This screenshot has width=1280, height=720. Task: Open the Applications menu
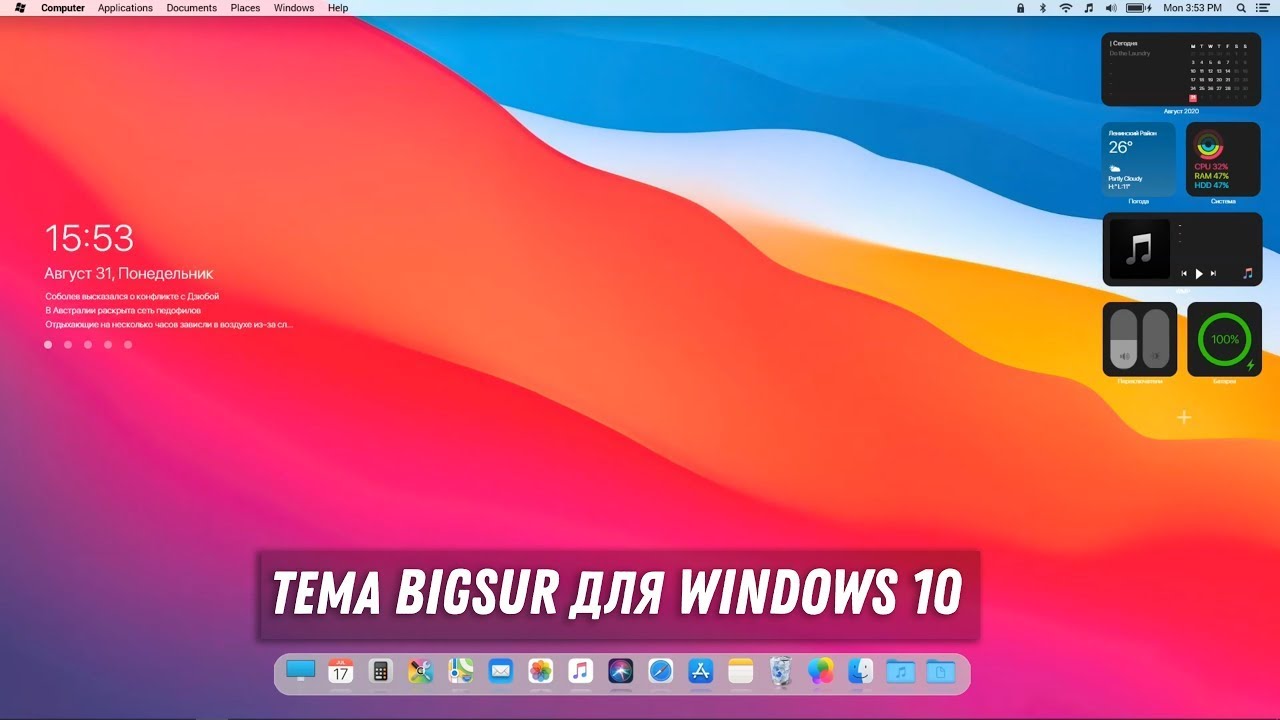125,8
